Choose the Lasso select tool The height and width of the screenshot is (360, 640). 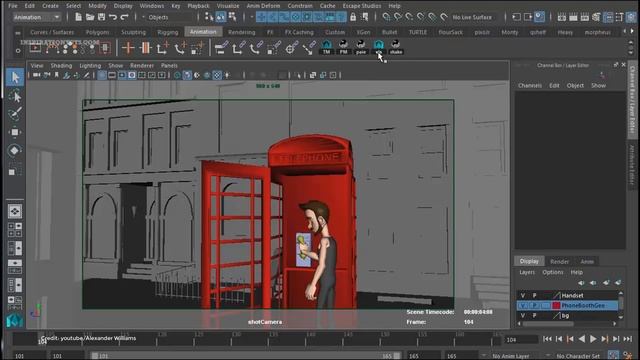coord(15,96)
